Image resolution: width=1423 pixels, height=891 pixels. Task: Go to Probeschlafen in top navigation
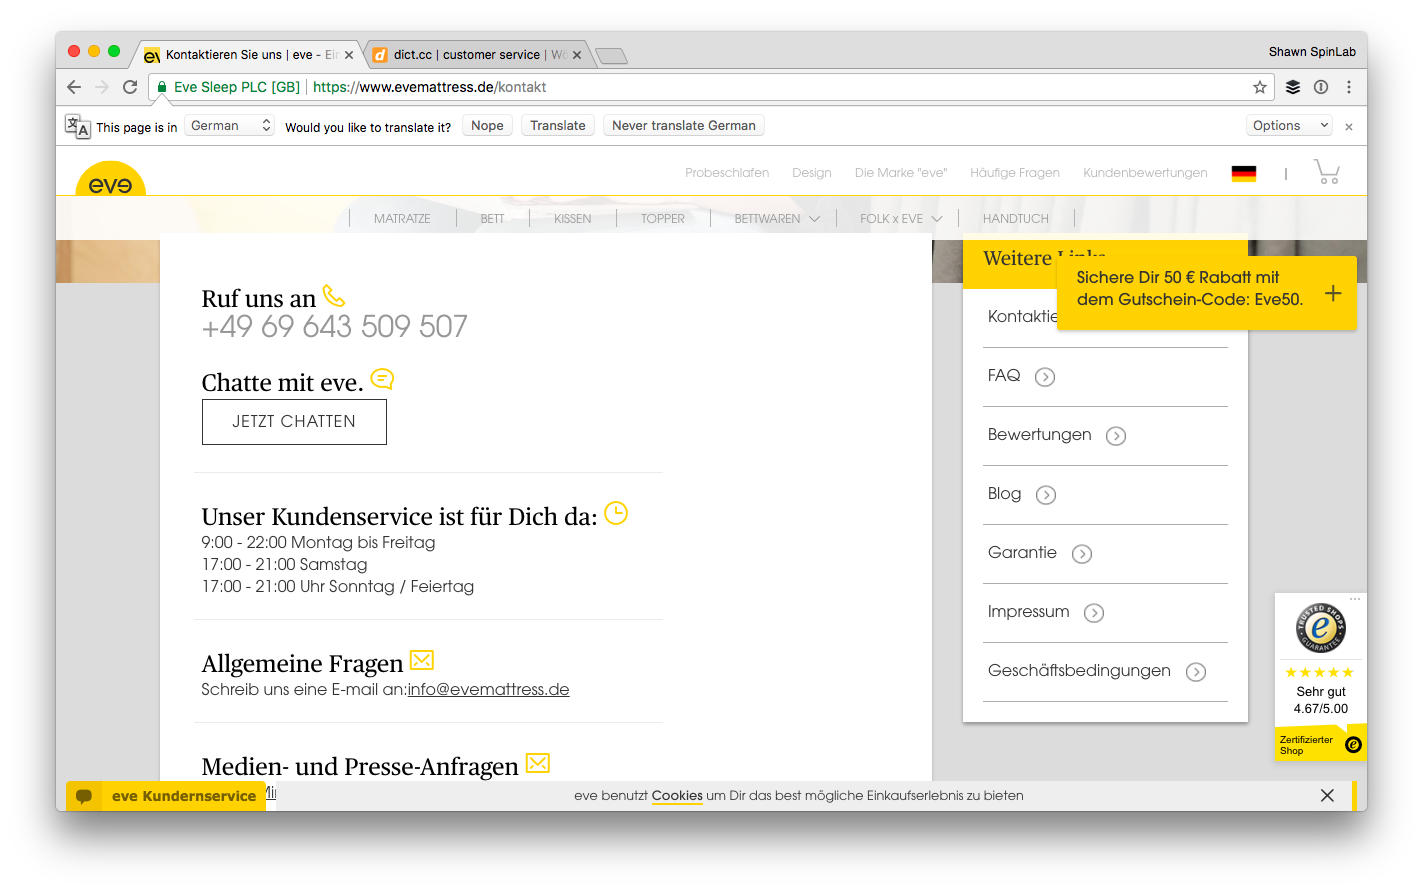point(727,173)
